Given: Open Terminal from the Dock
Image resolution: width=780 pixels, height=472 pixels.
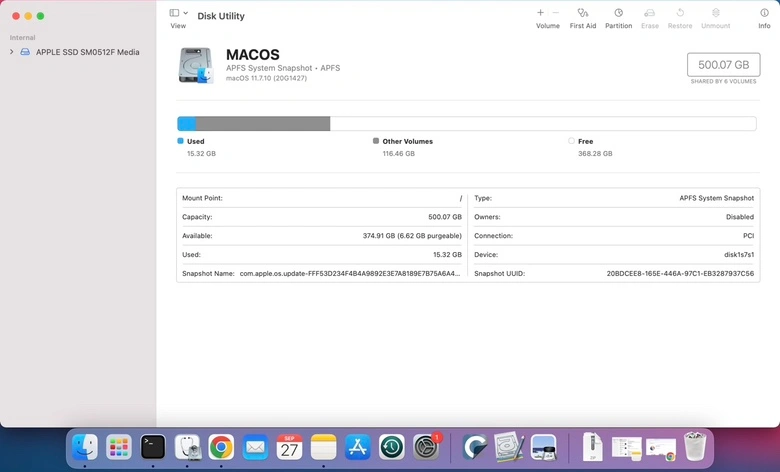Looking at the screenshot, I should [153, 447].
